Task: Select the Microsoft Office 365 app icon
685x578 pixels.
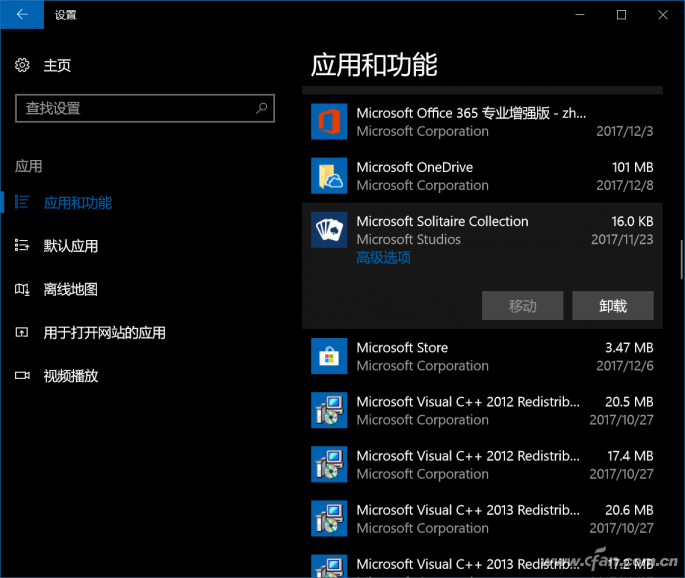Action: tap(329, 121)
